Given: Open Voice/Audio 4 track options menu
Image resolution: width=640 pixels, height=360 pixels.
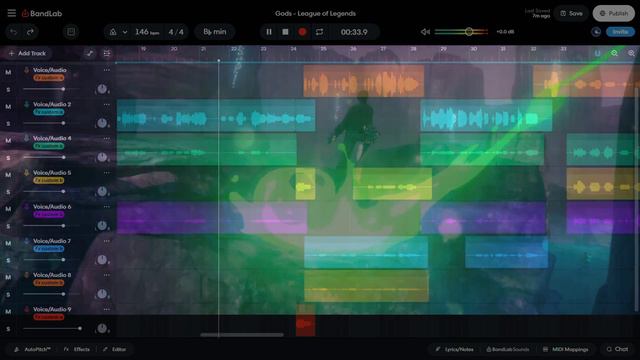Looking at the screenshot, I should click(107, 138).
